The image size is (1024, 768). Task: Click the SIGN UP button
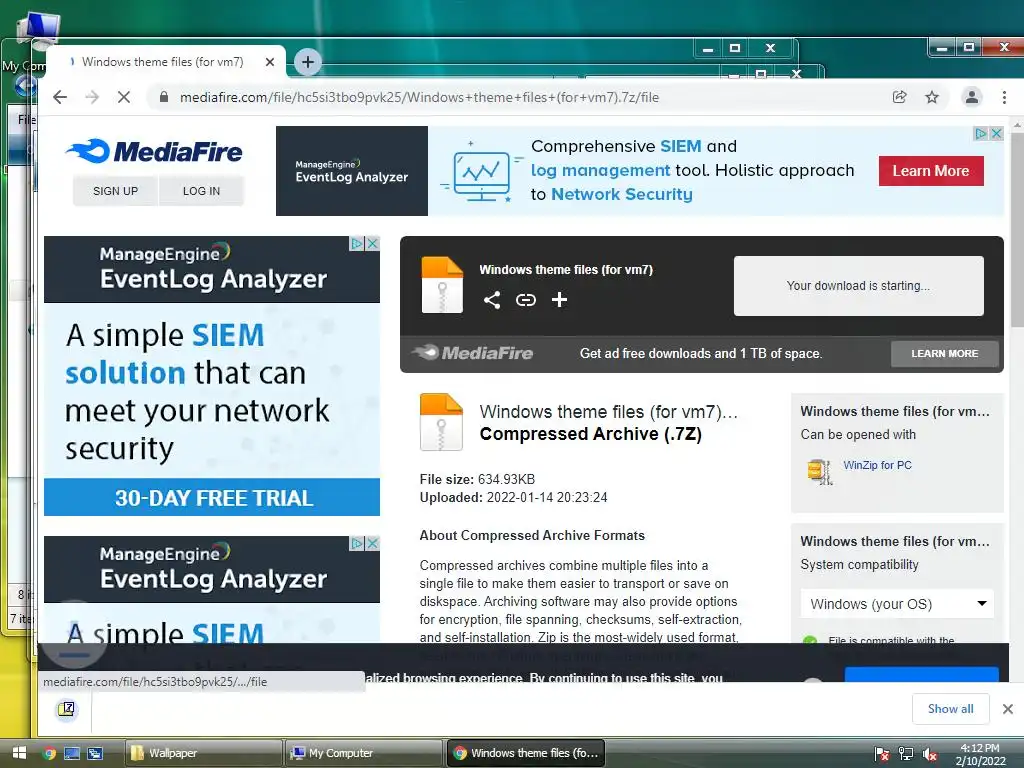116,191
